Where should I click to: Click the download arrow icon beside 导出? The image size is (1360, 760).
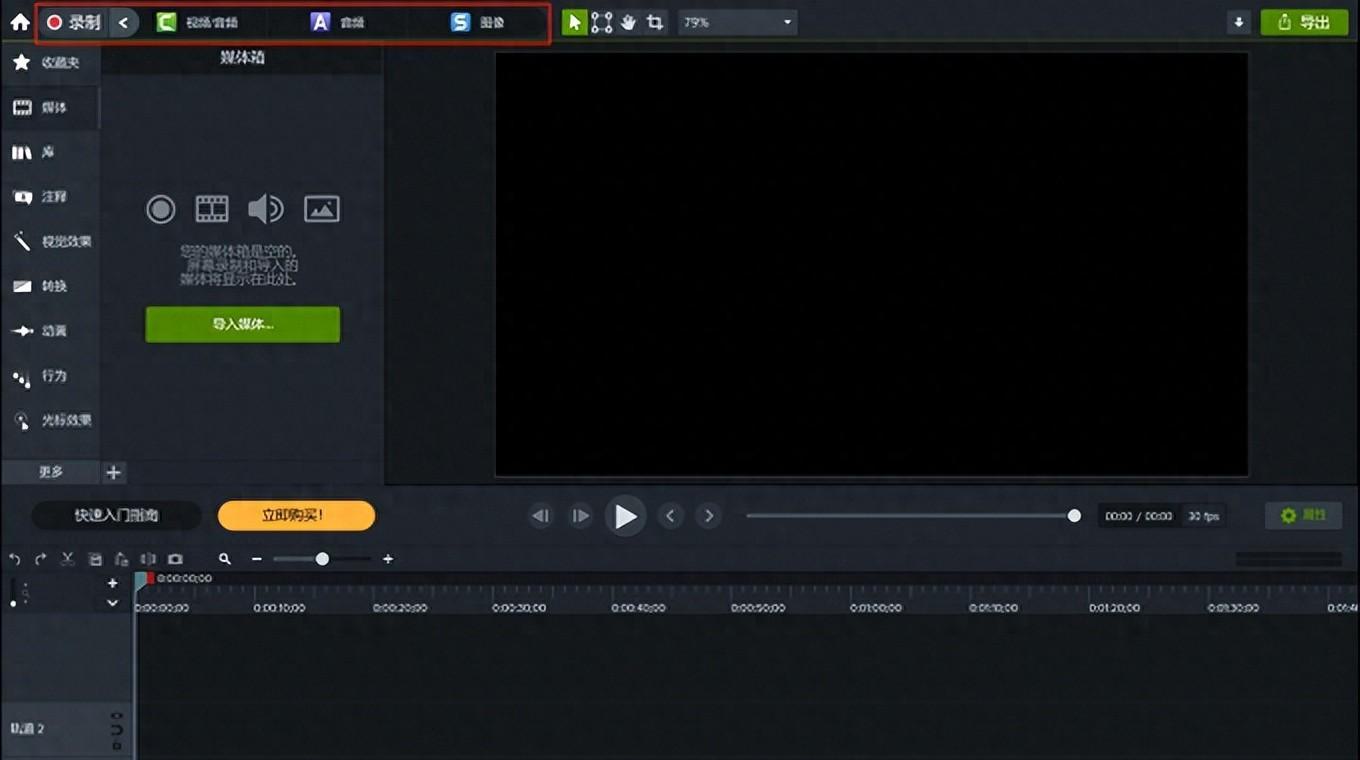coord(1239,22)
